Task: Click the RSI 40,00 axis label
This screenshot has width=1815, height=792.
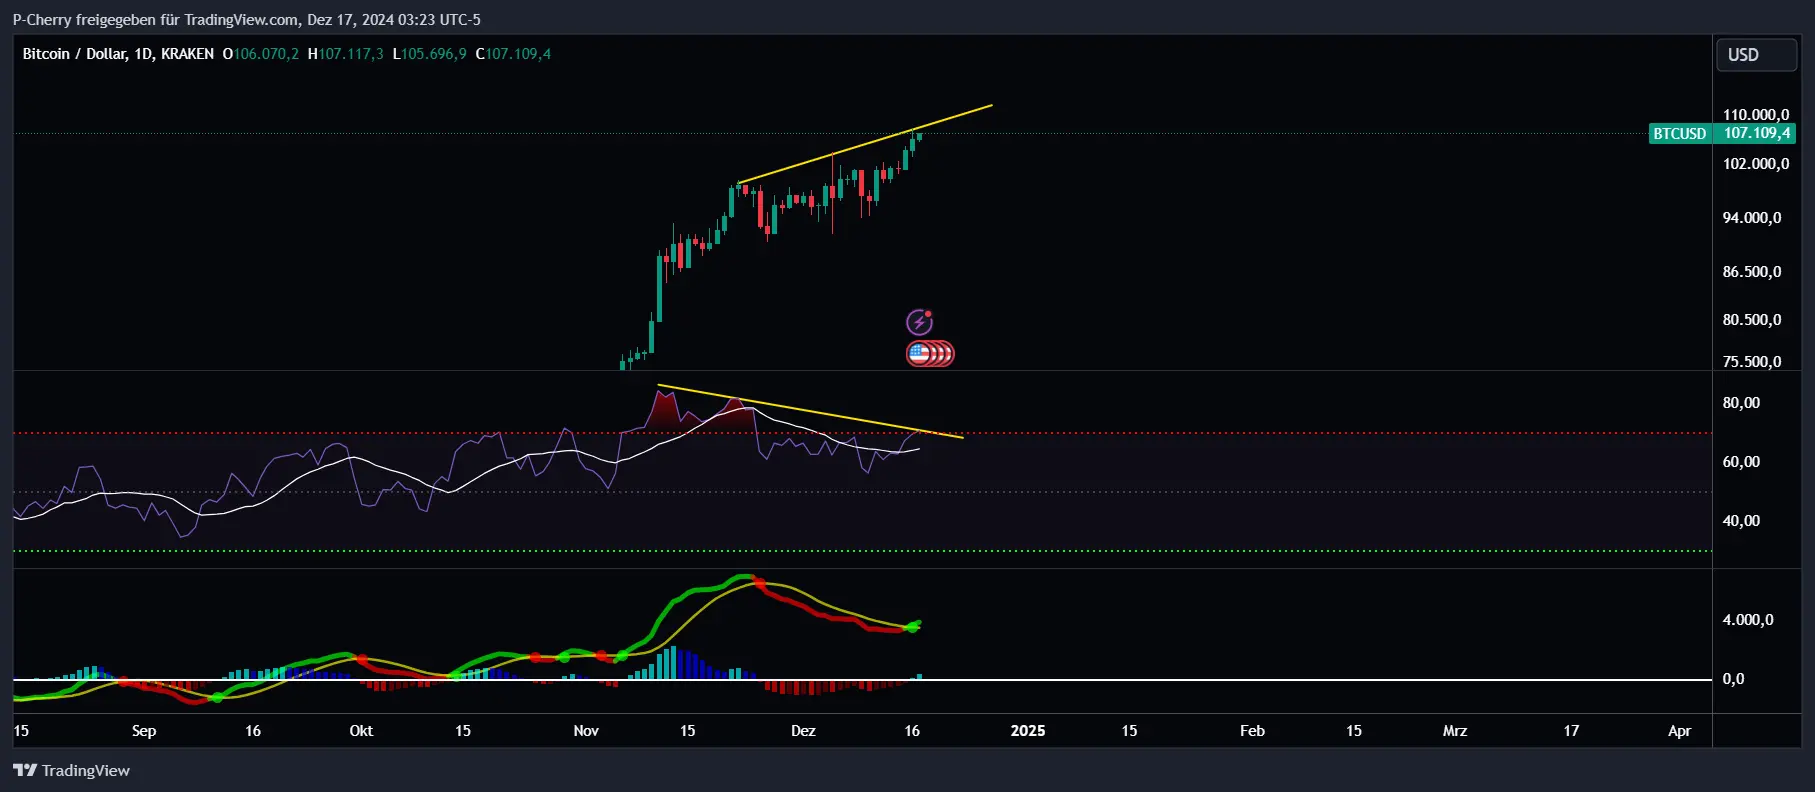Action: 1741,521
